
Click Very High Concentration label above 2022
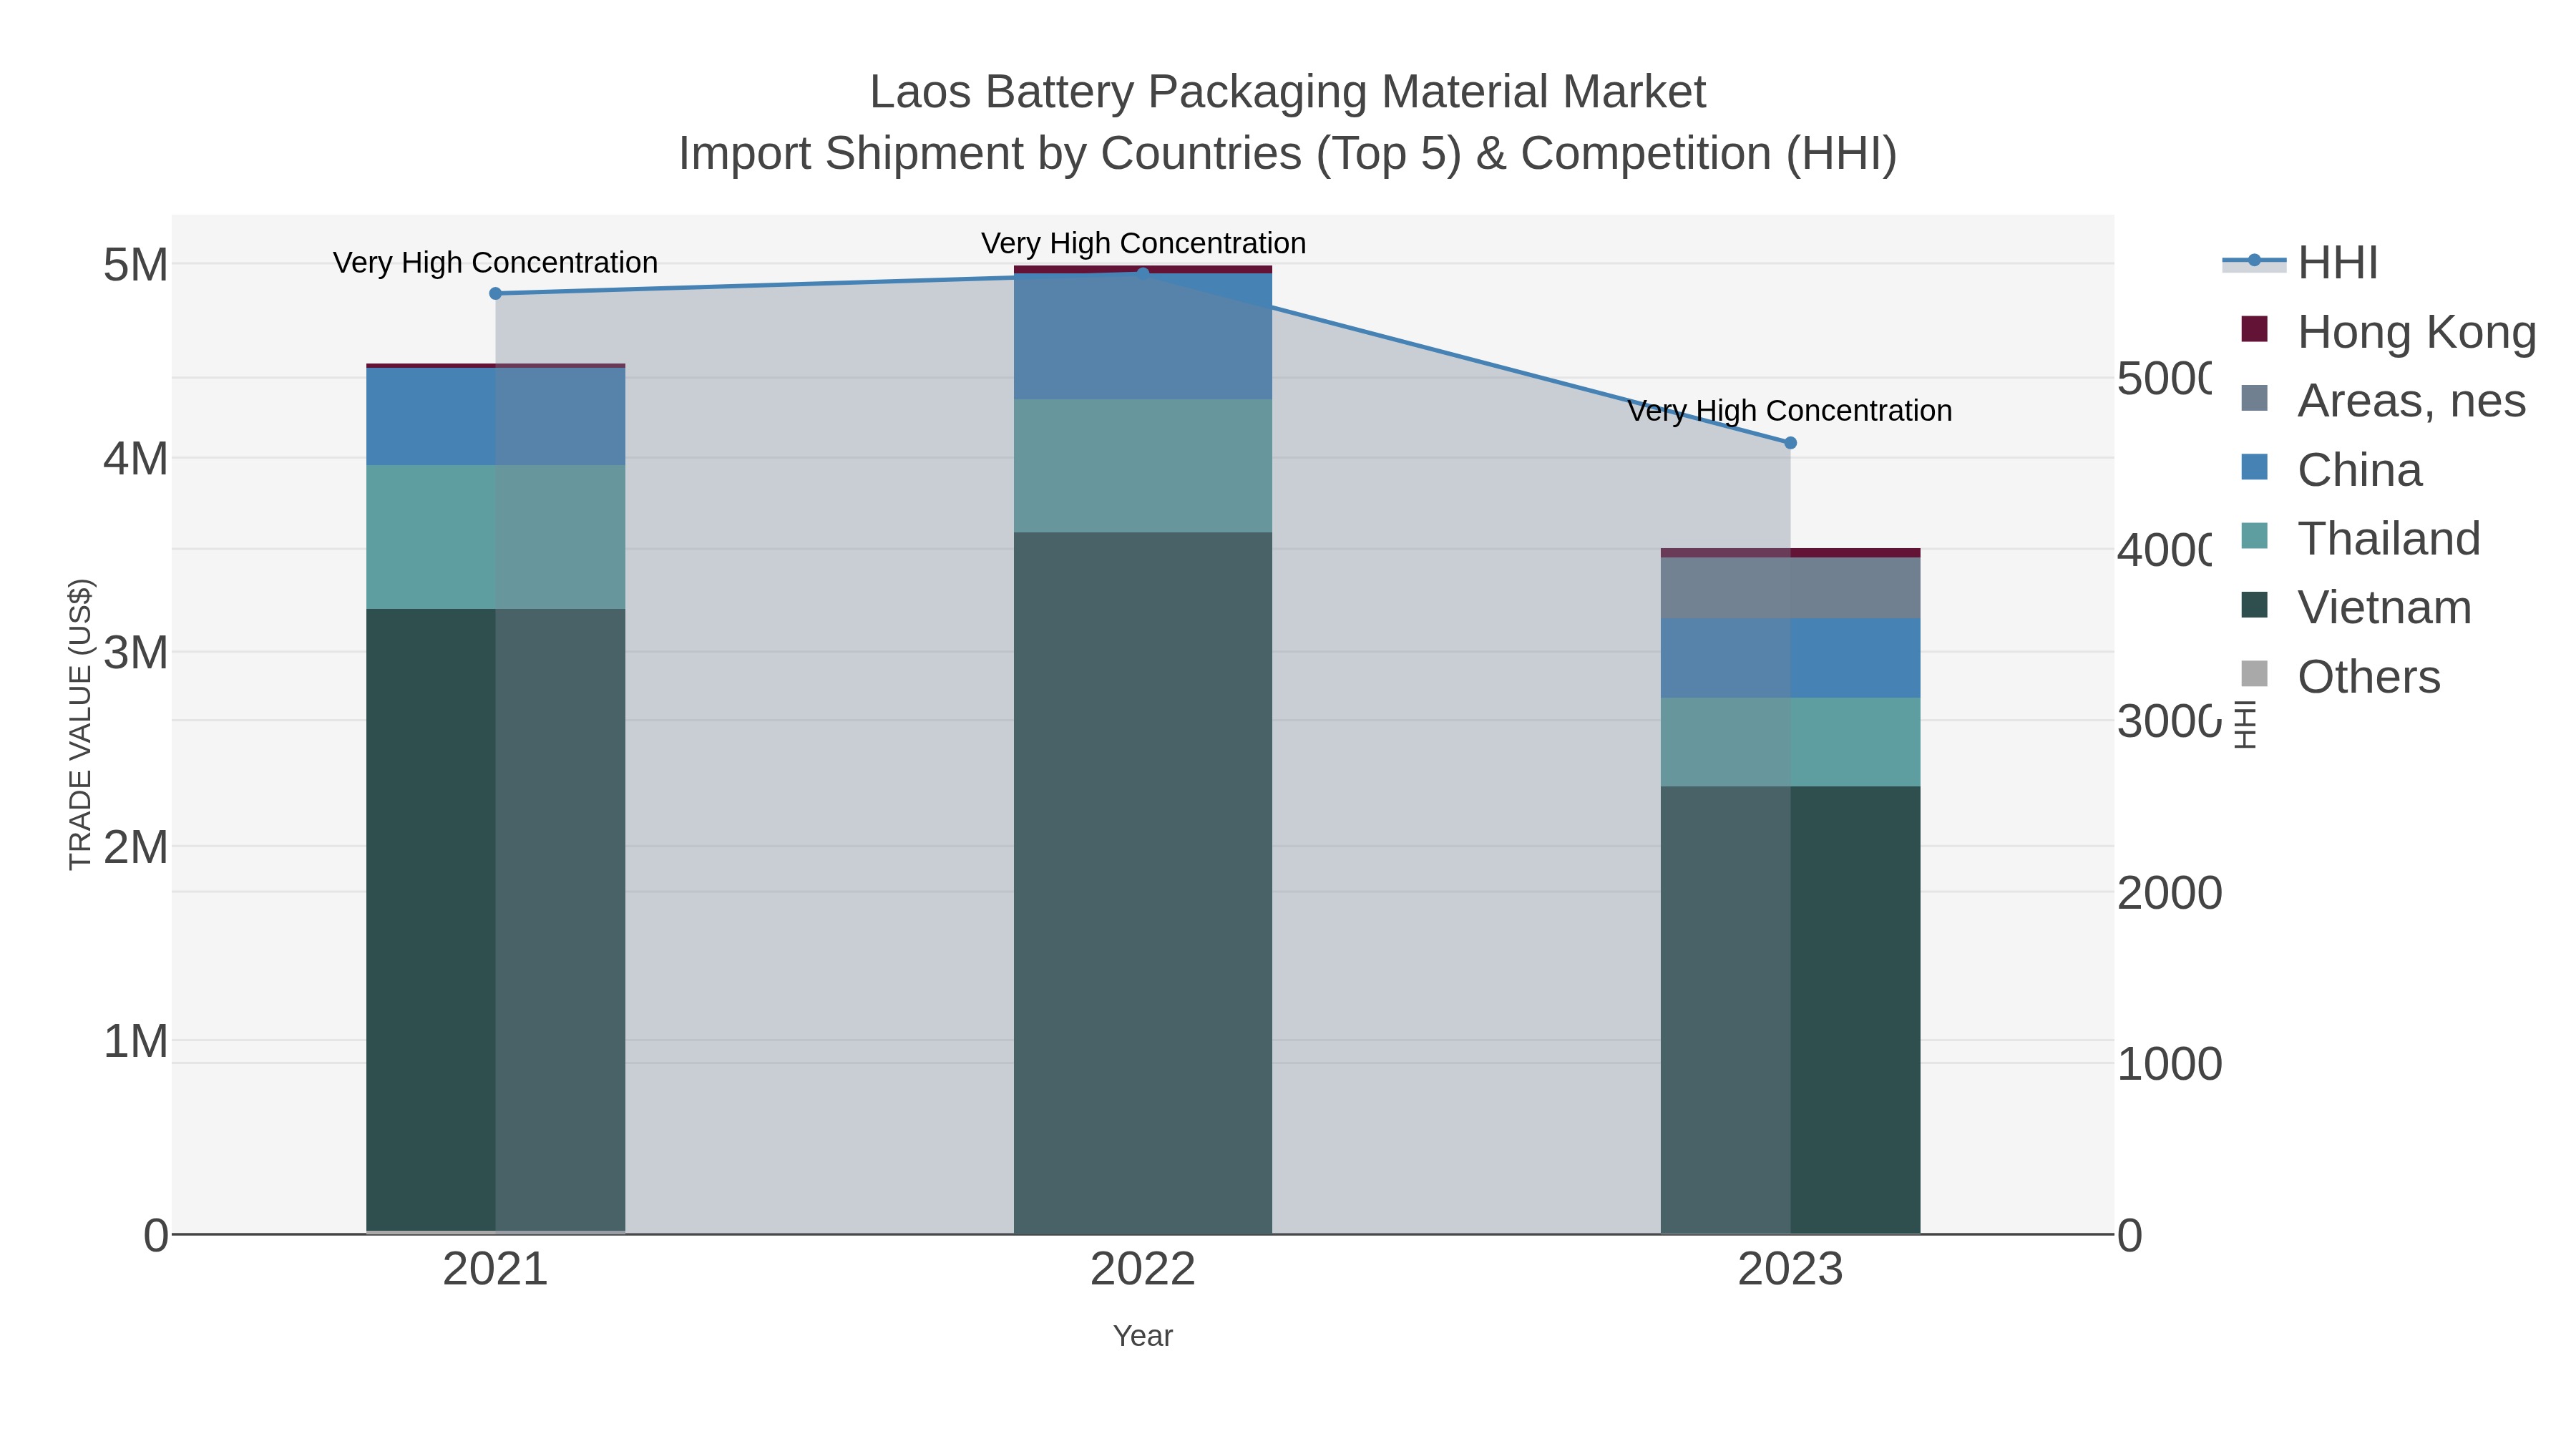click(x=1143, y=243)
